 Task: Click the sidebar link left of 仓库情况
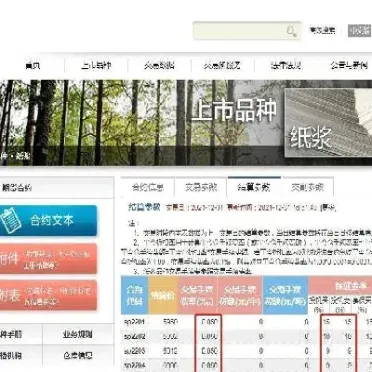pyautogui.click(x=11, y=355)
